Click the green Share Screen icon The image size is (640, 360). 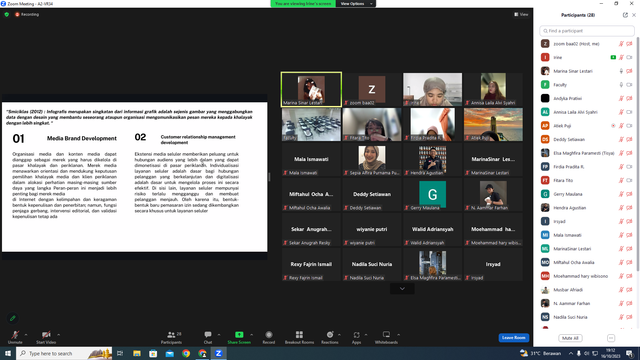[x=239, y=335]
